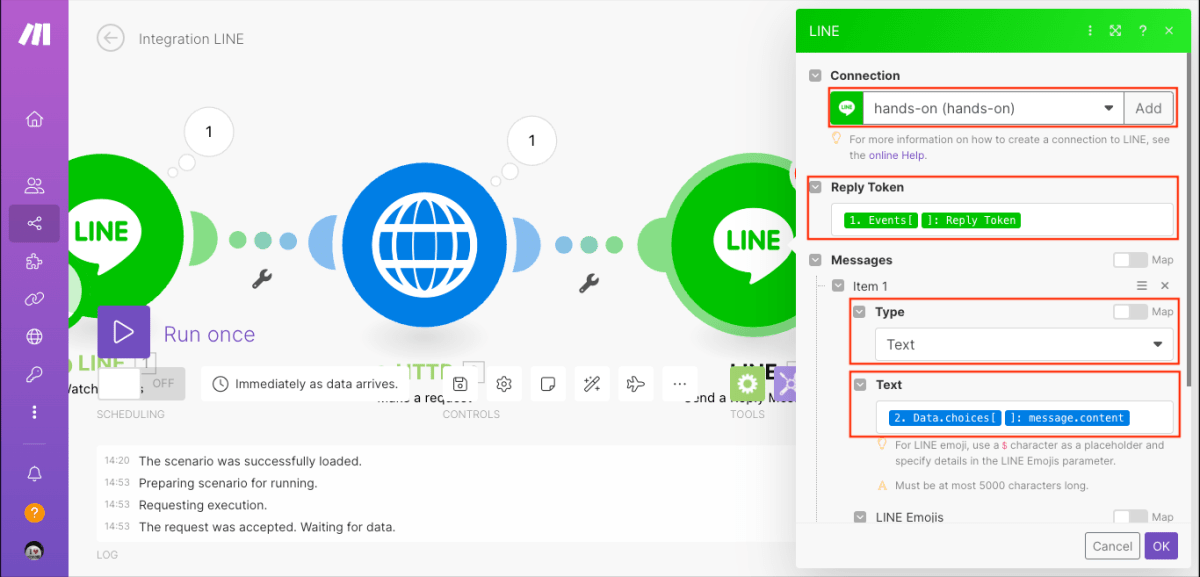Screen dimensions: 1200x577
Task: Go back with the arrow beside Integration LINE
Action: click(110, 38)
